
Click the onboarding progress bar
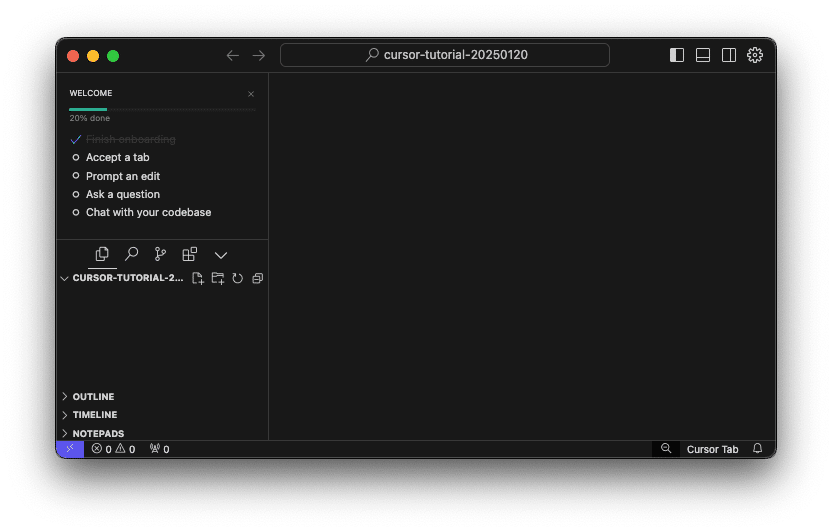162,110
